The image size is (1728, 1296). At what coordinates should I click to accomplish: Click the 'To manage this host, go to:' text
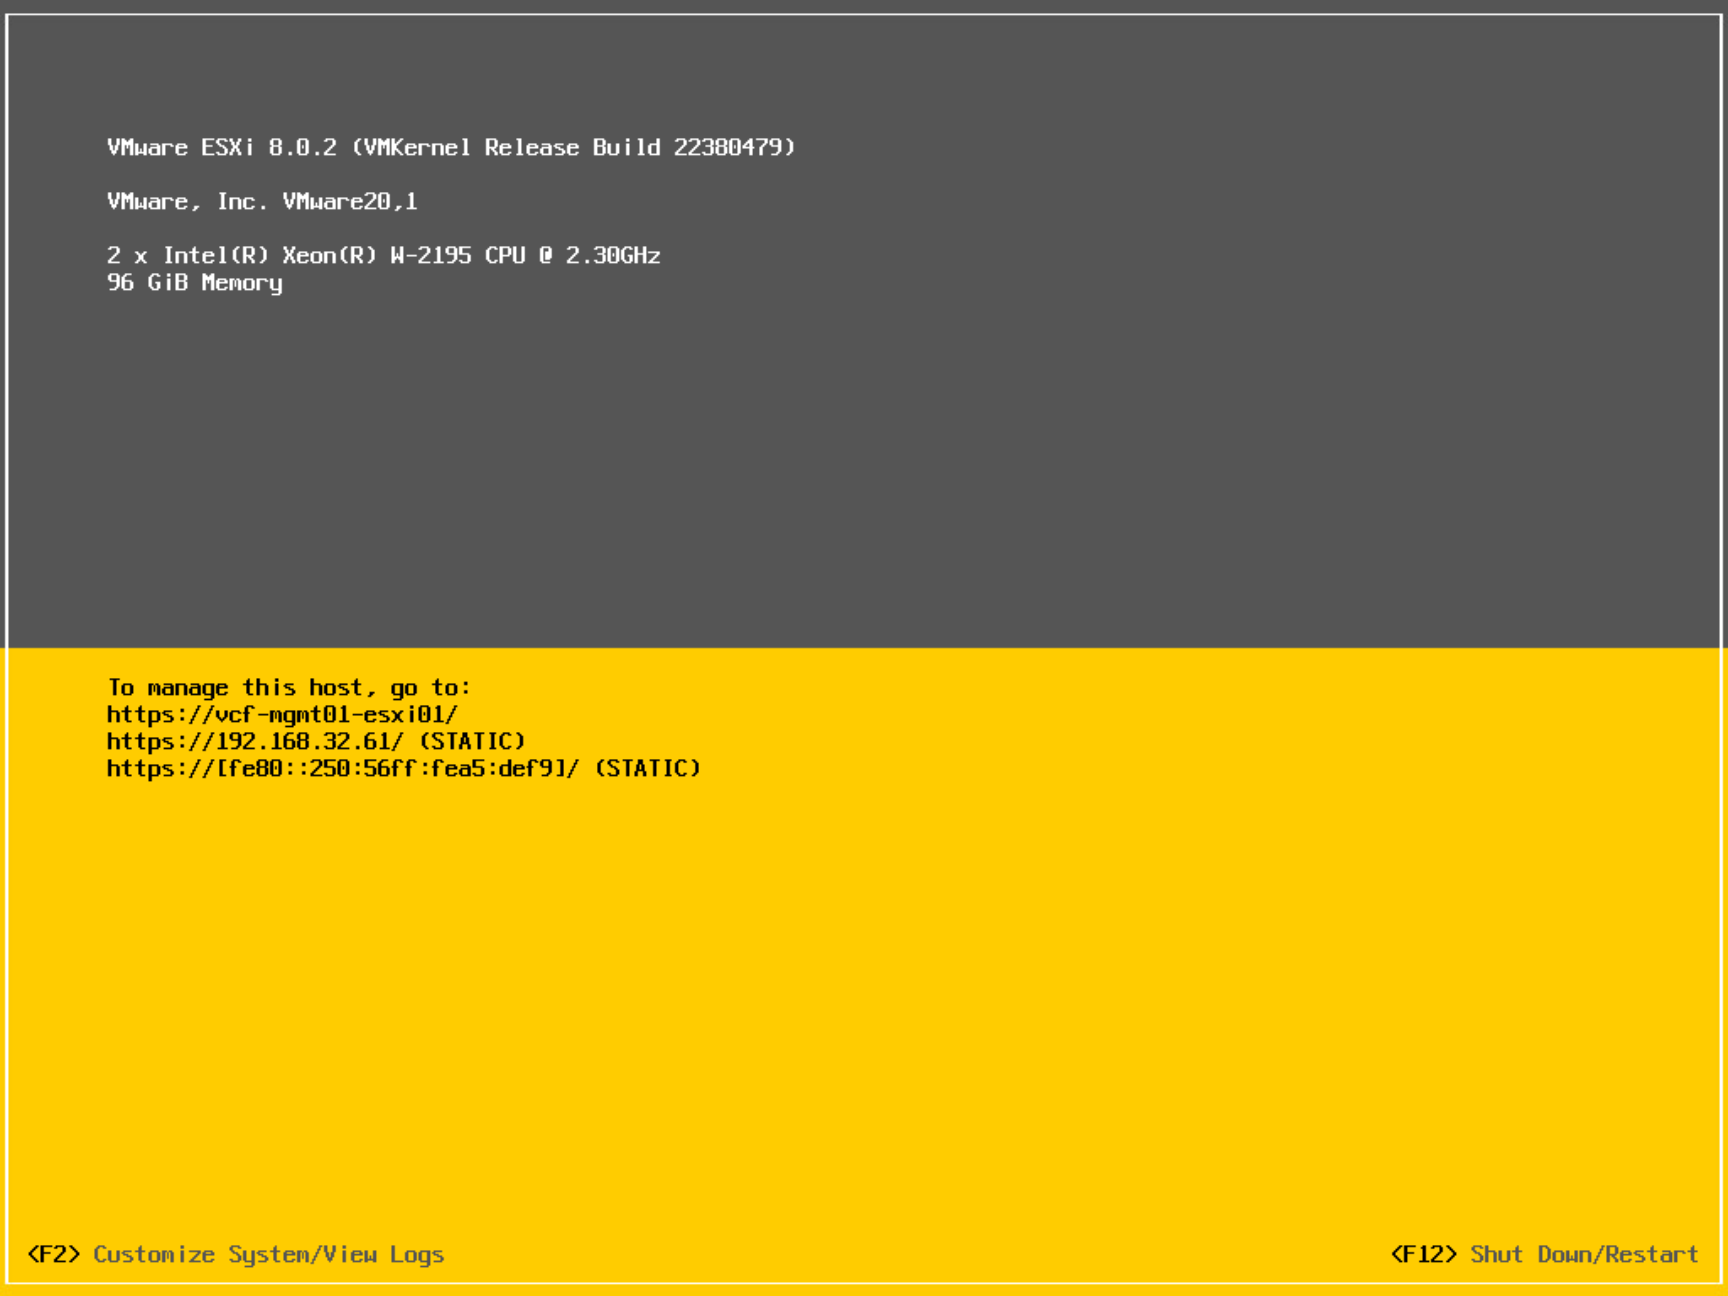click(288, 687)
